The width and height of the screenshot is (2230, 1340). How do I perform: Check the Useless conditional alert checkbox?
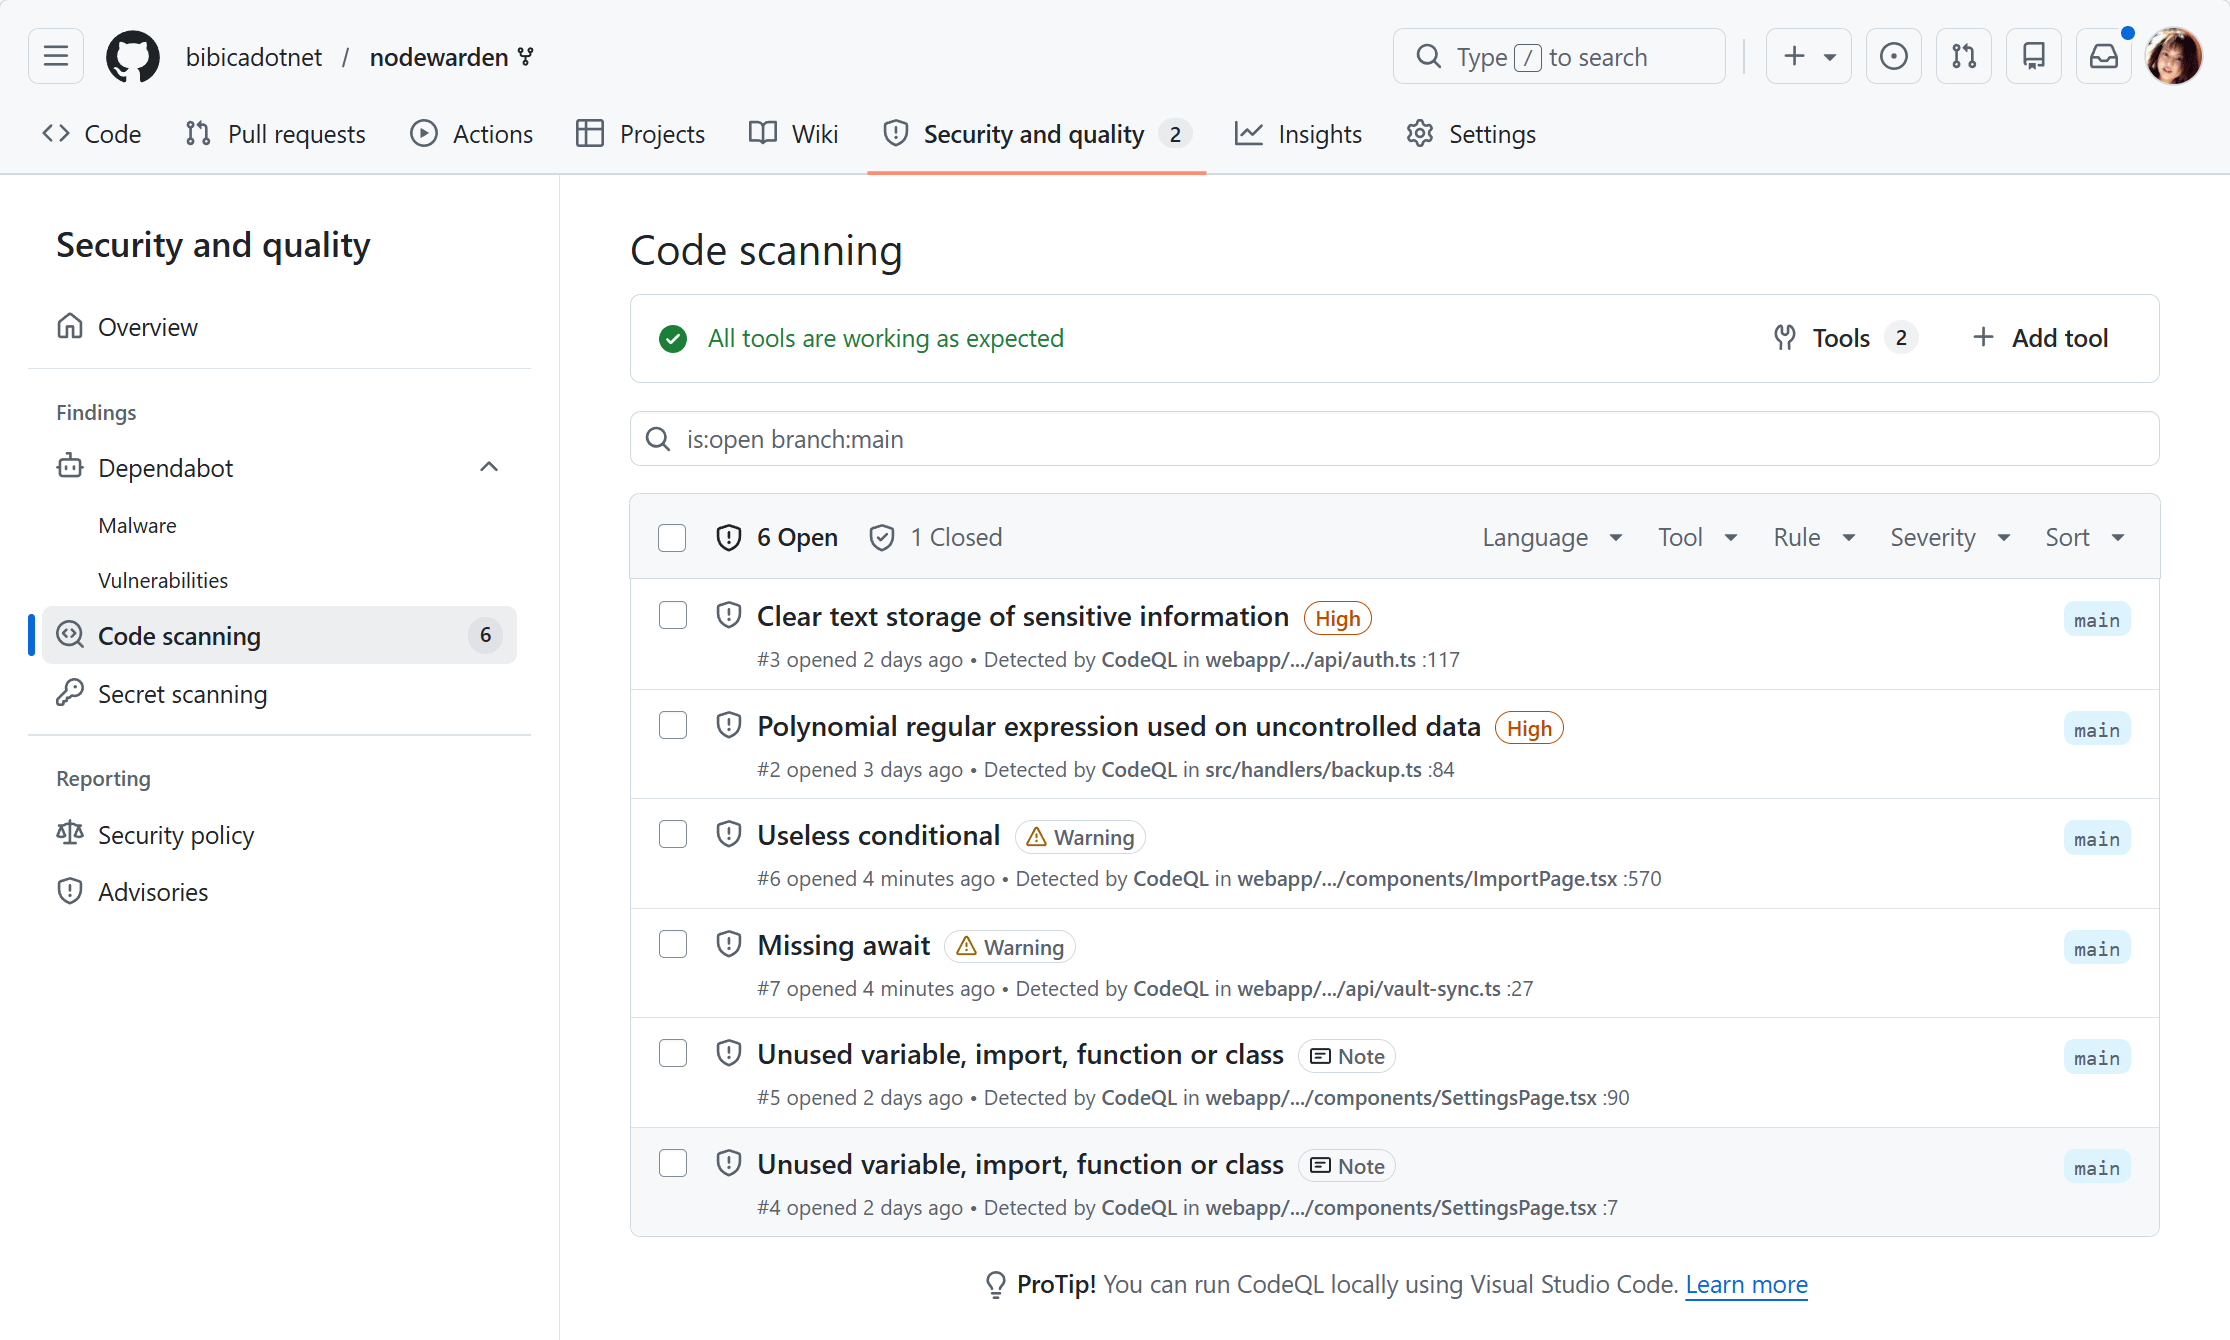673,834
